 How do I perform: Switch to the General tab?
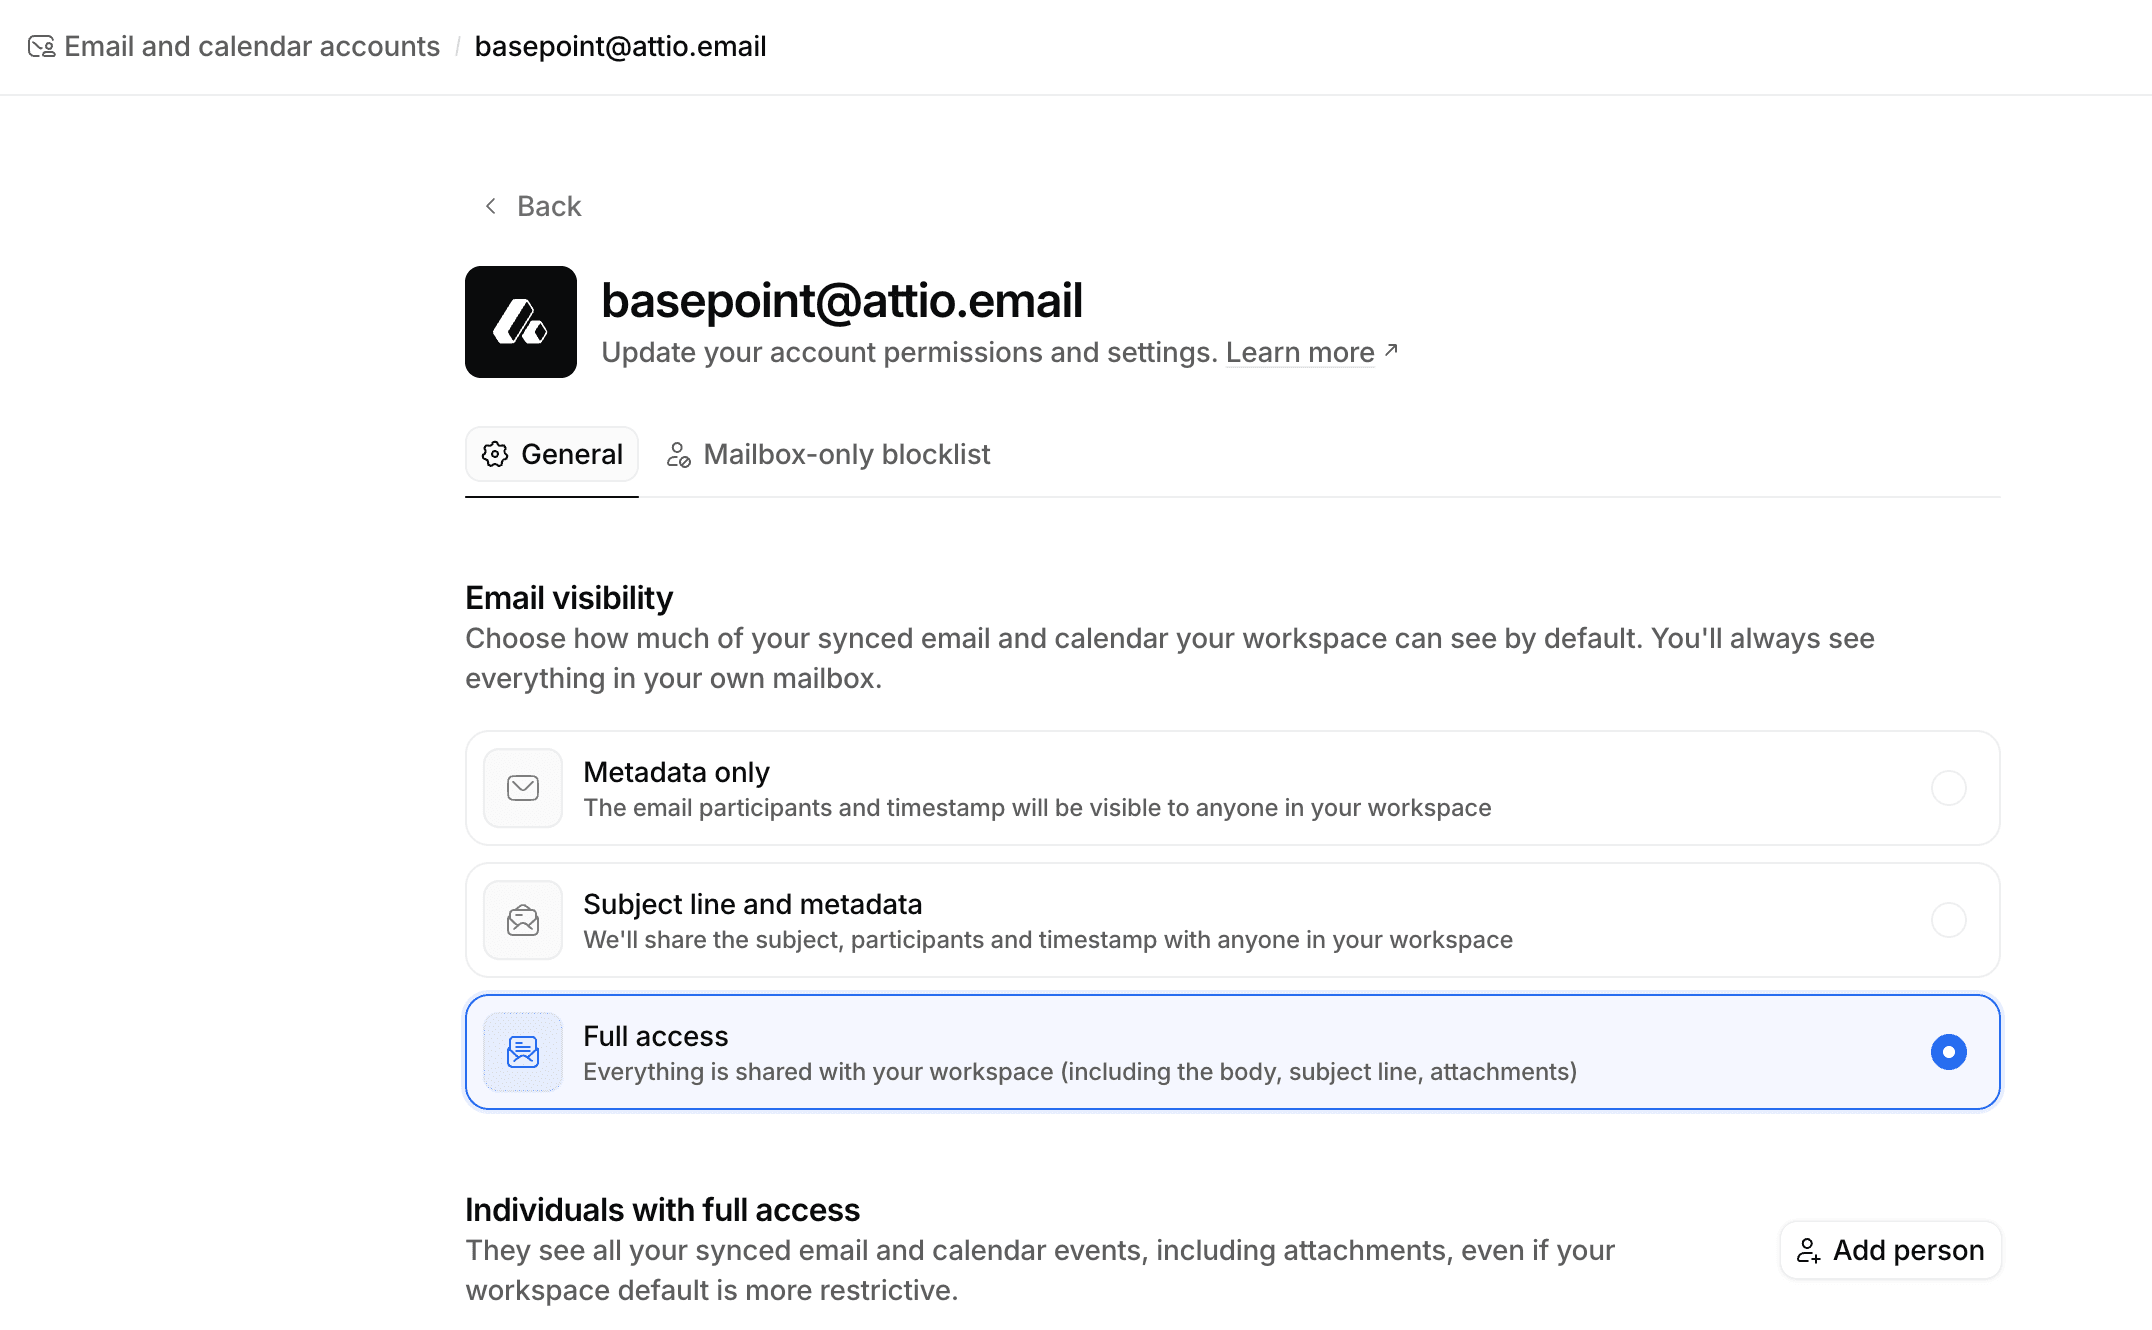coord(552,454)
